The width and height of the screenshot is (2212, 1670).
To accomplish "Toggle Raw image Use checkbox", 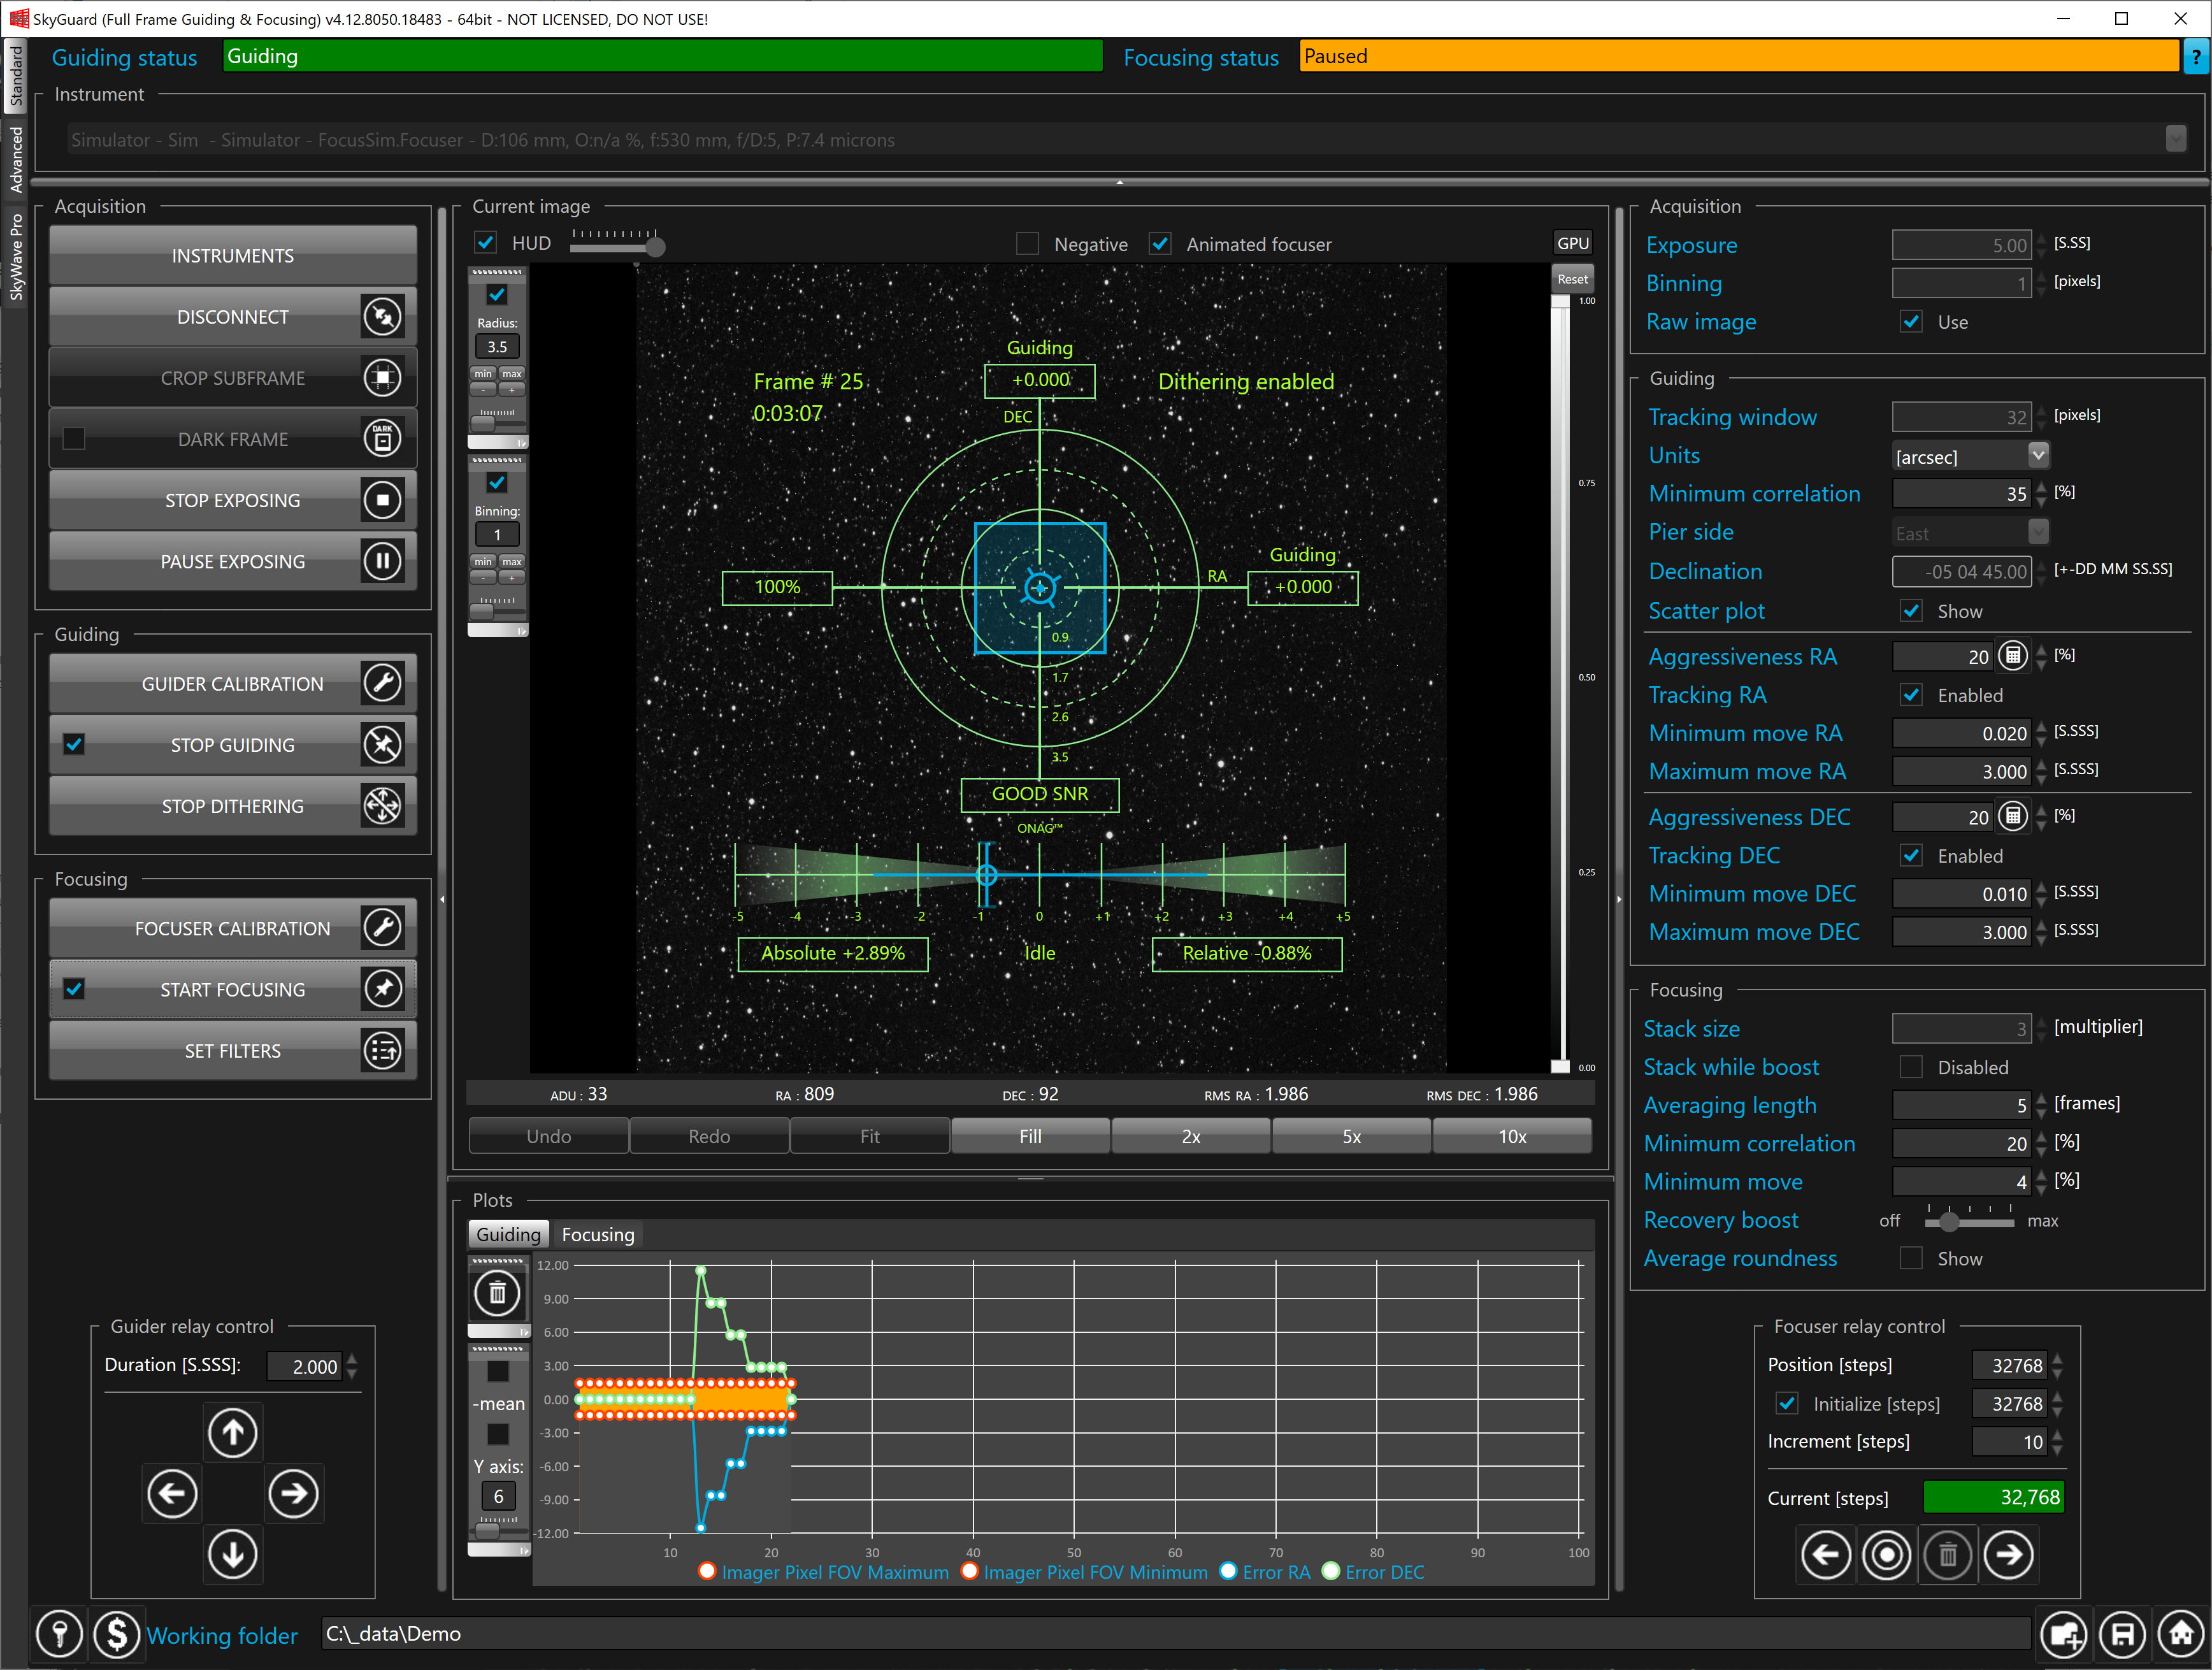I will click(1911, 322).
